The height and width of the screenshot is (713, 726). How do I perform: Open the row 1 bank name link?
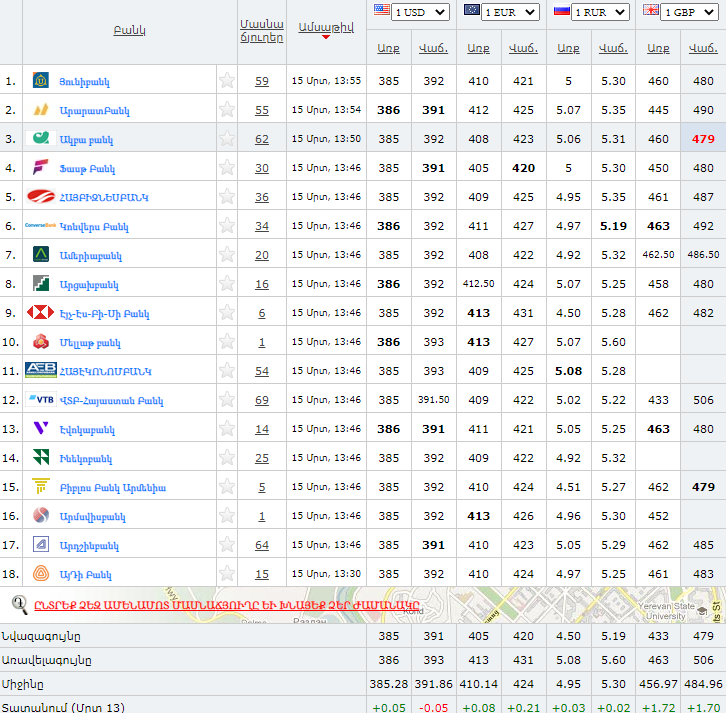[85, 82]
